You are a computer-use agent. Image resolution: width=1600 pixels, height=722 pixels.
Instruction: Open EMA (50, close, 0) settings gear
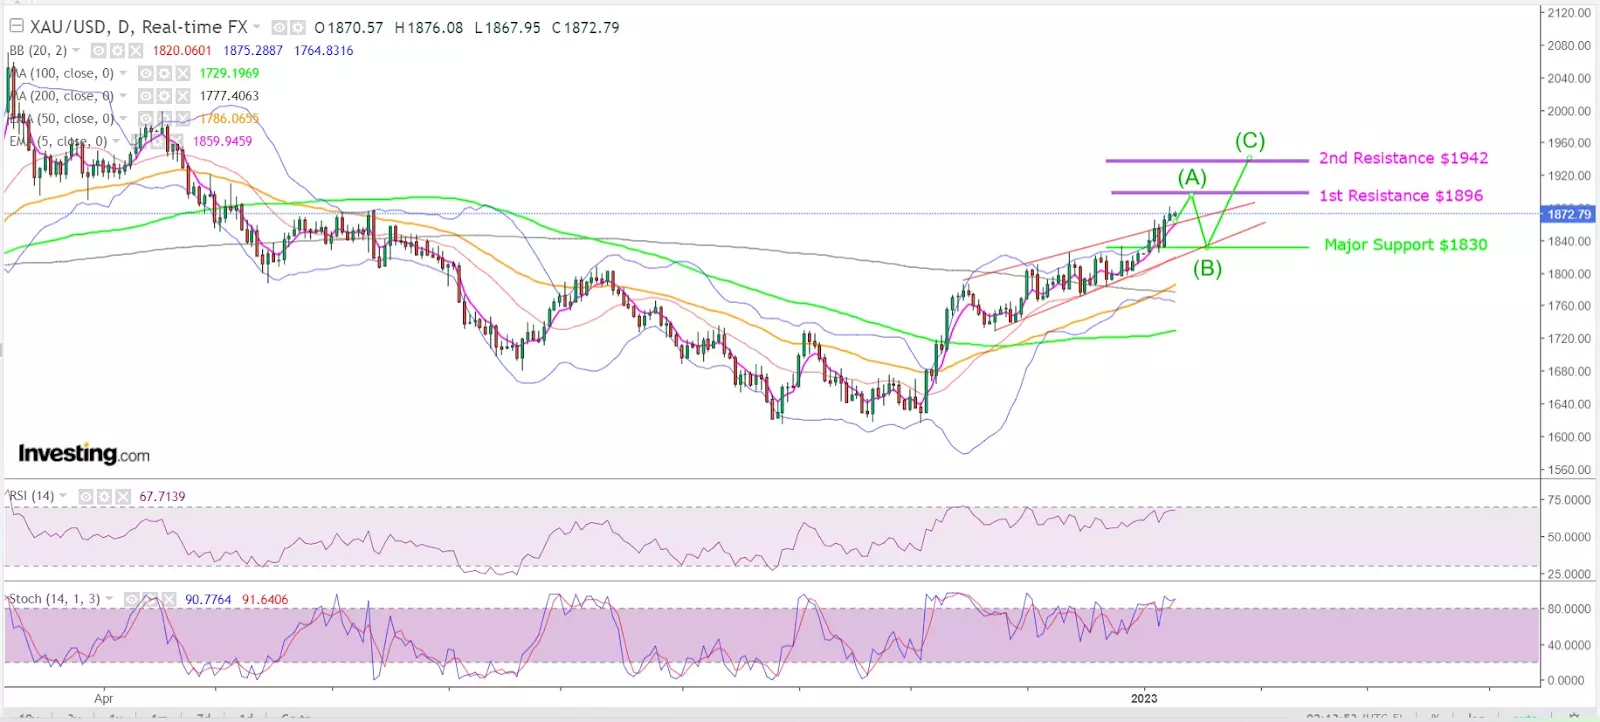(x=164, y=118)
